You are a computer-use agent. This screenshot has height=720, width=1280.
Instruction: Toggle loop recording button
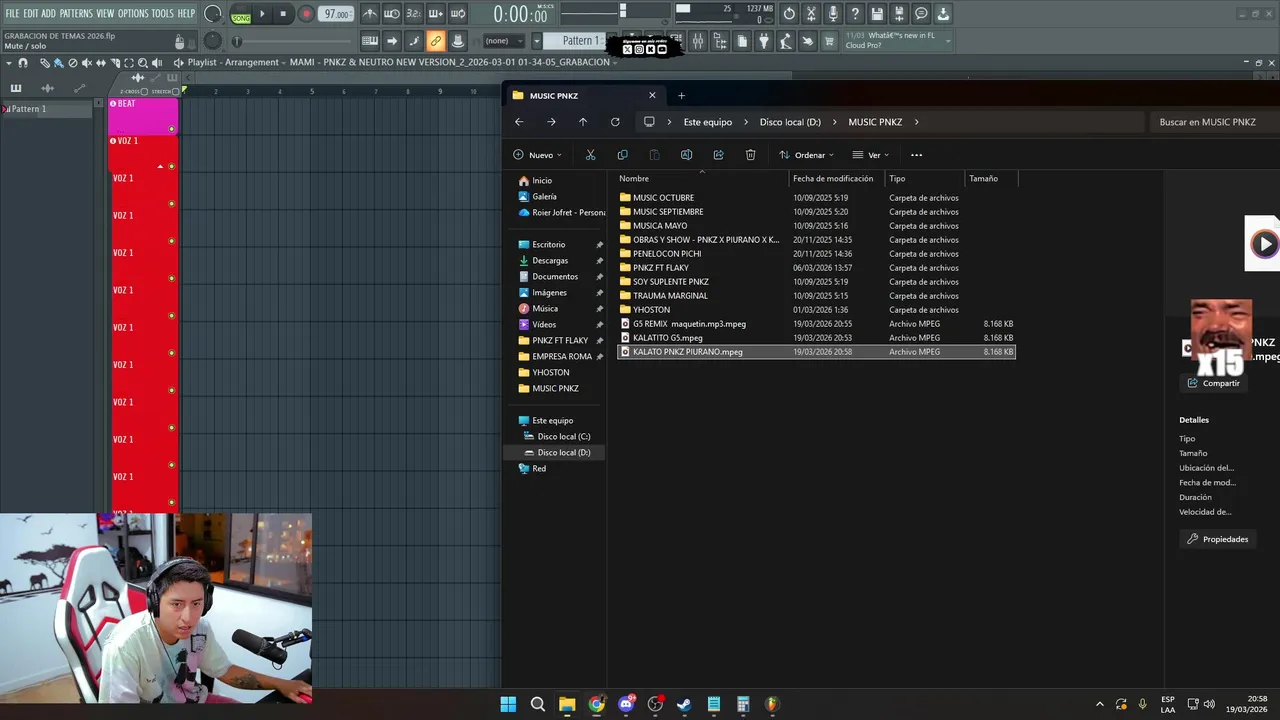pyautogui.click(x=458, y=14)
